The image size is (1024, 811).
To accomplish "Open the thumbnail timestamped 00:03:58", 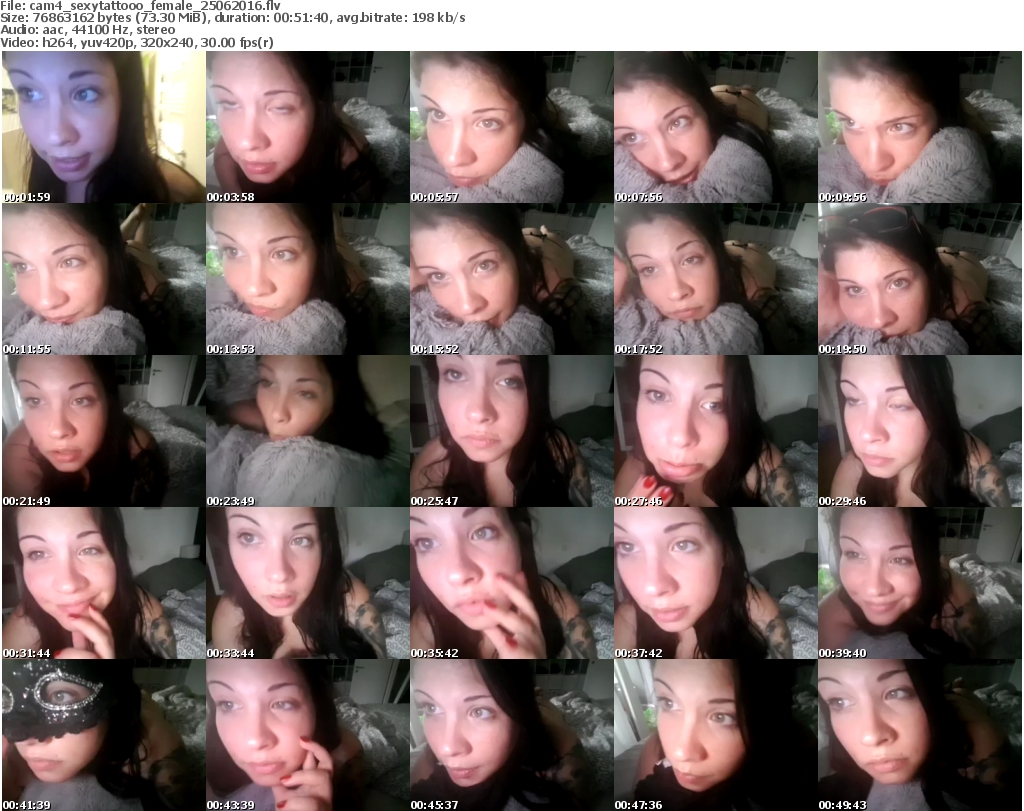I will 308,127.
